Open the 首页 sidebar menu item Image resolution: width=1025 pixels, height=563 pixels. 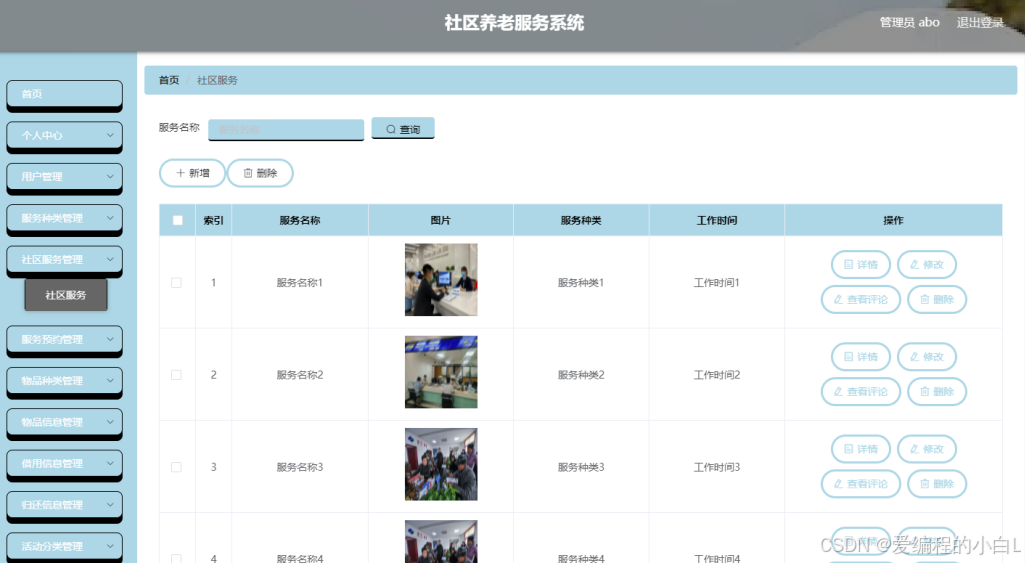tap(65, 94)
